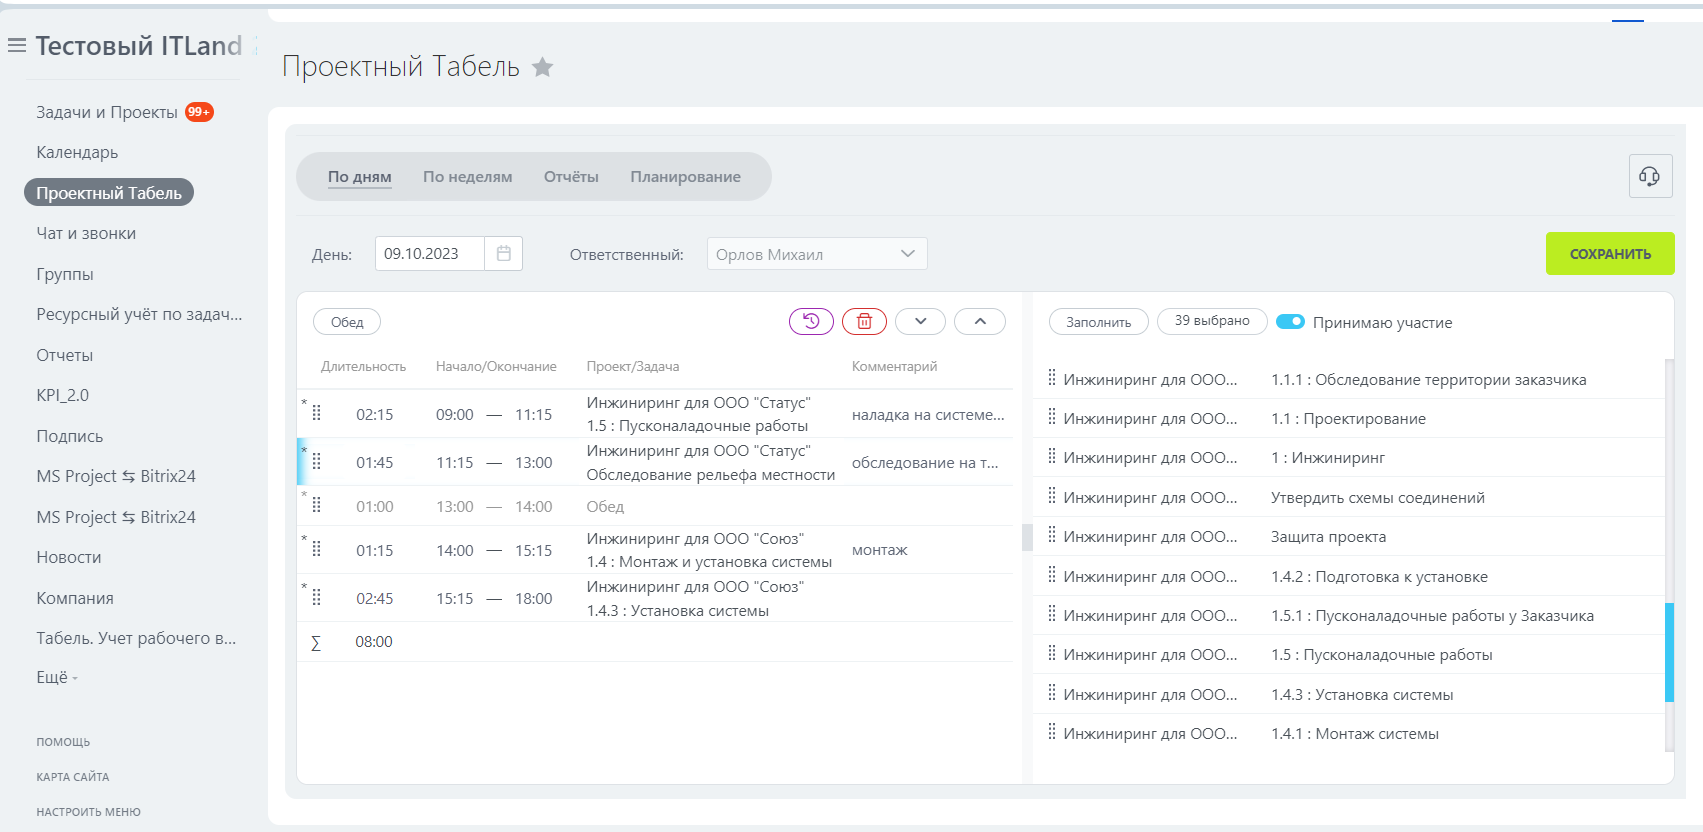The image size is (1703, 832).
Task: Click the sum sigma icon in totals row
Action: pos(316,643)
